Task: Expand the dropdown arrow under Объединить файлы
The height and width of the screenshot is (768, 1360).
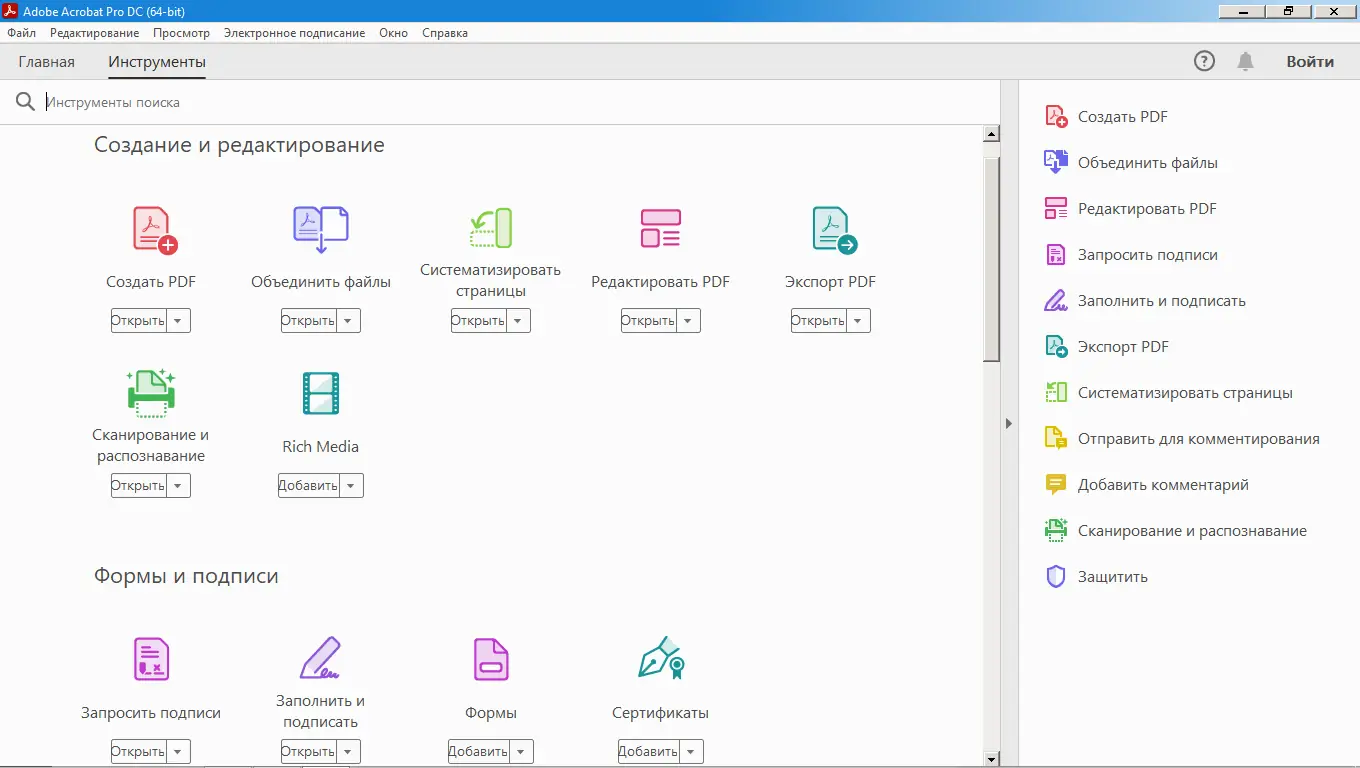Action: coord(348,321)
